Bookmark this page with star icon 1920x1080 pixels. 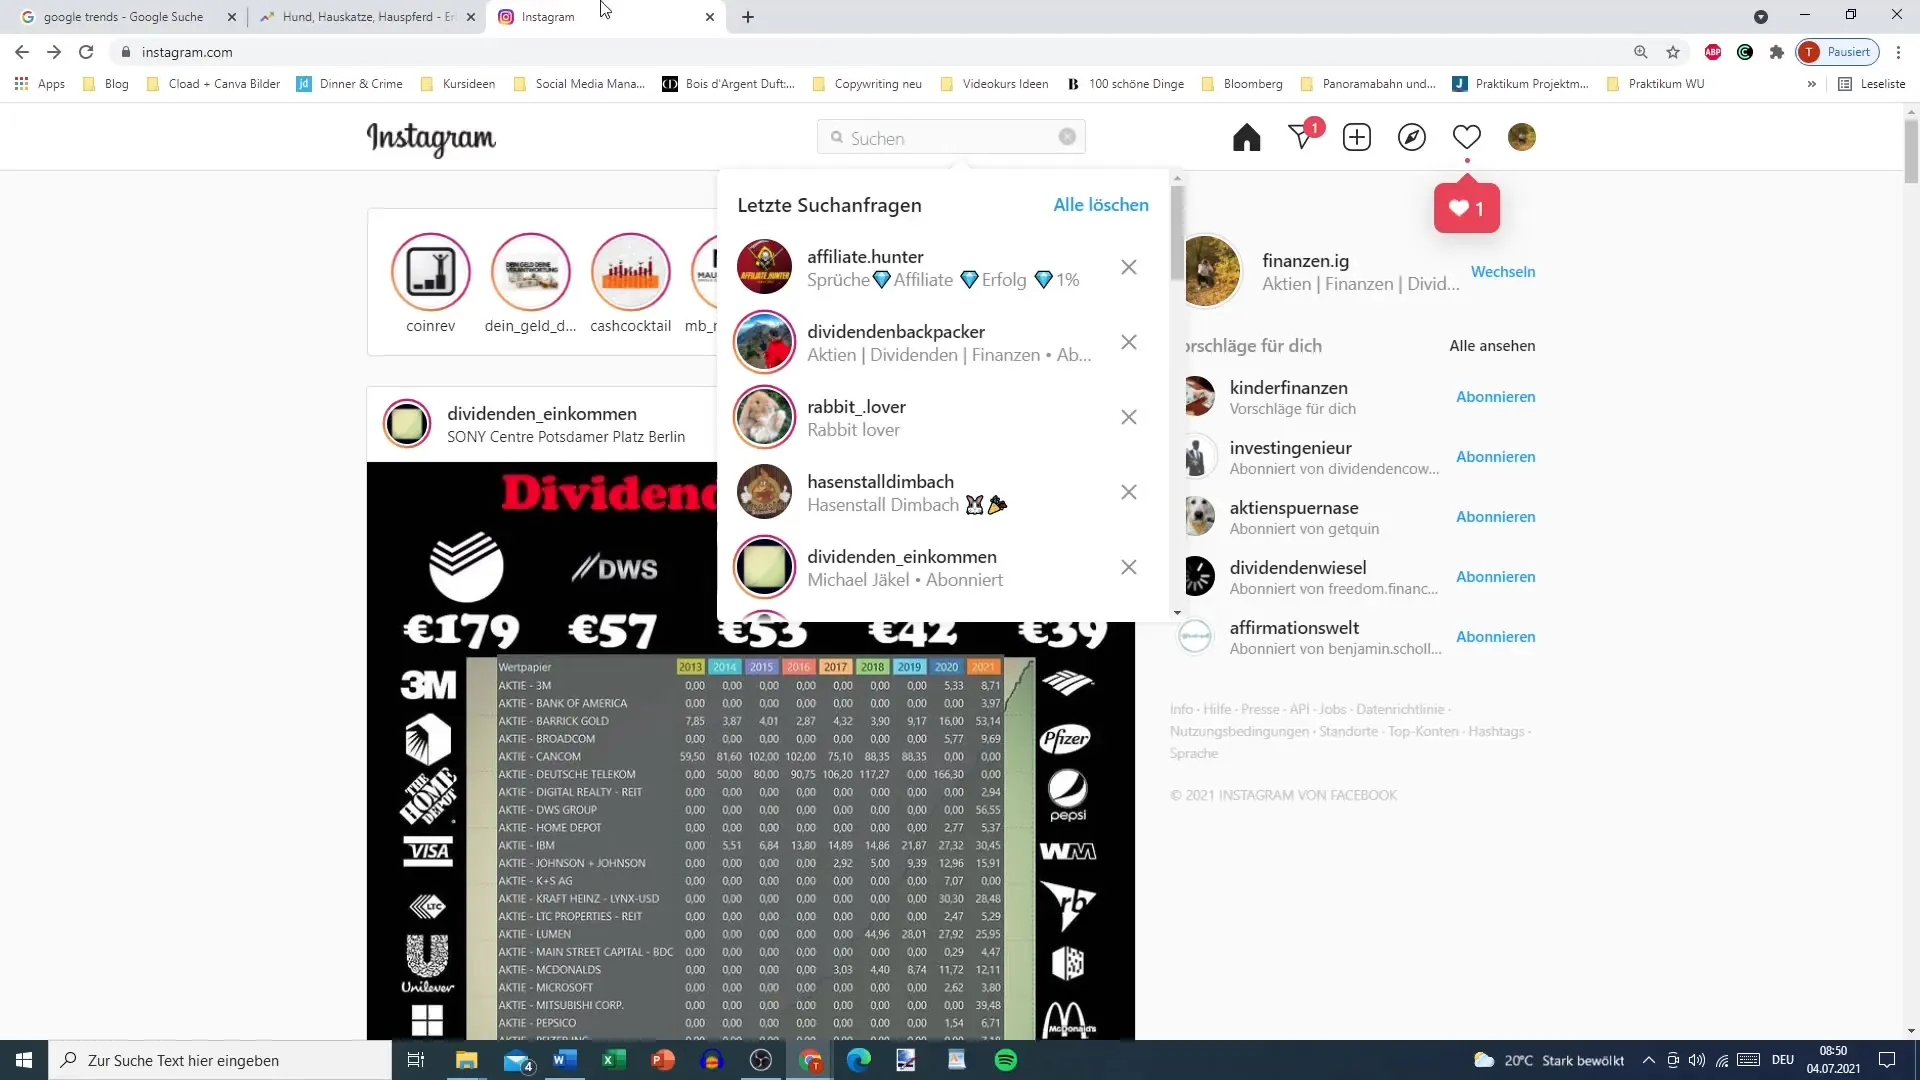pos(1673,52)
